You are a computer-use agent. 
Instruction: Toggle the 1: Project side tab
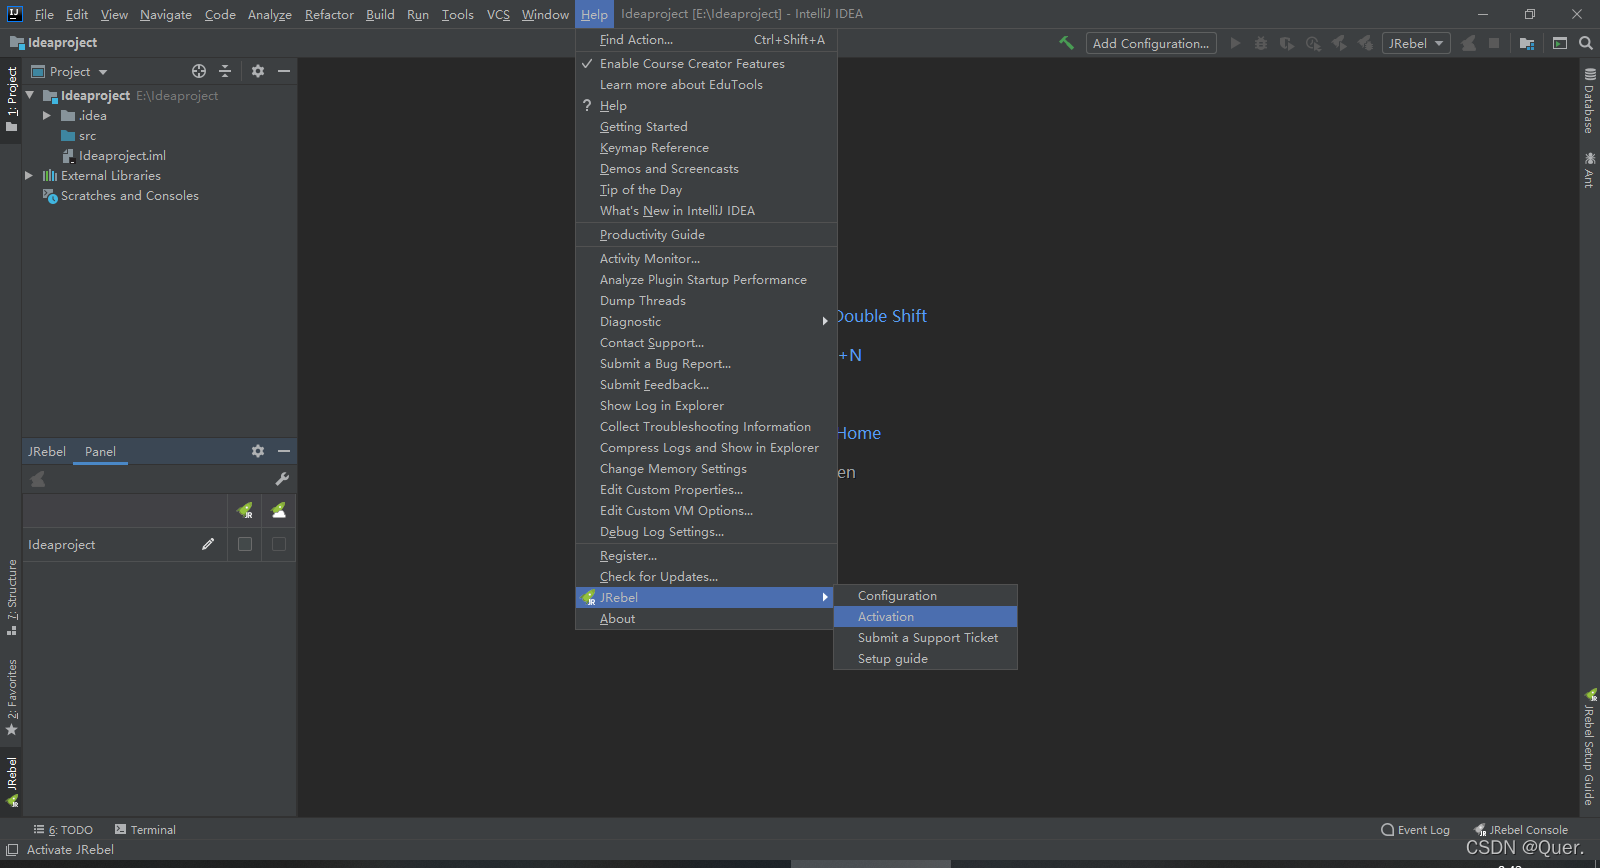tap(12, 99)
